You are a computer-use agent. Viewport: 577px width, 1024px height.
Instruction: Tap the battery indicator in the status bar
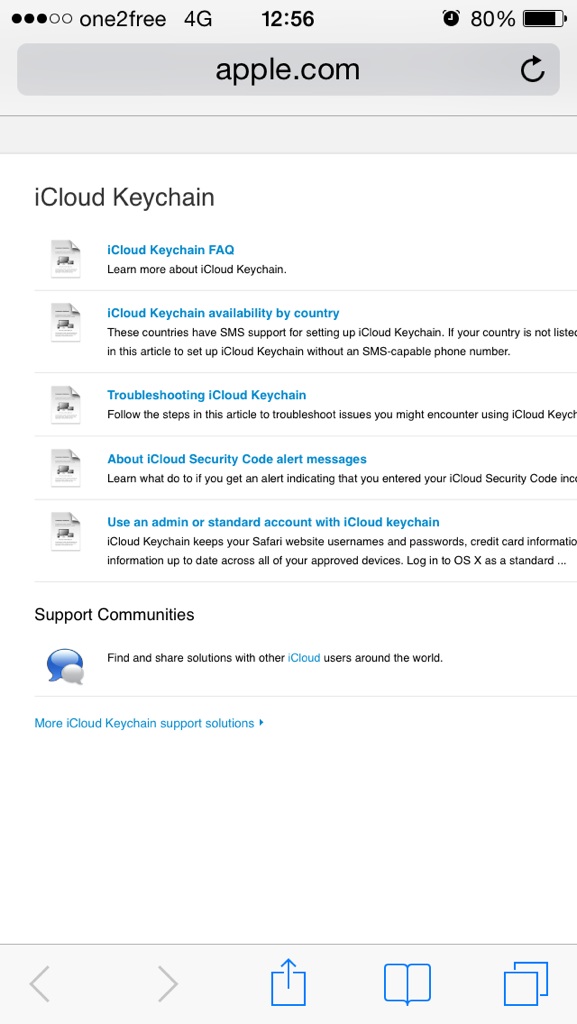[x=545, y=19]
